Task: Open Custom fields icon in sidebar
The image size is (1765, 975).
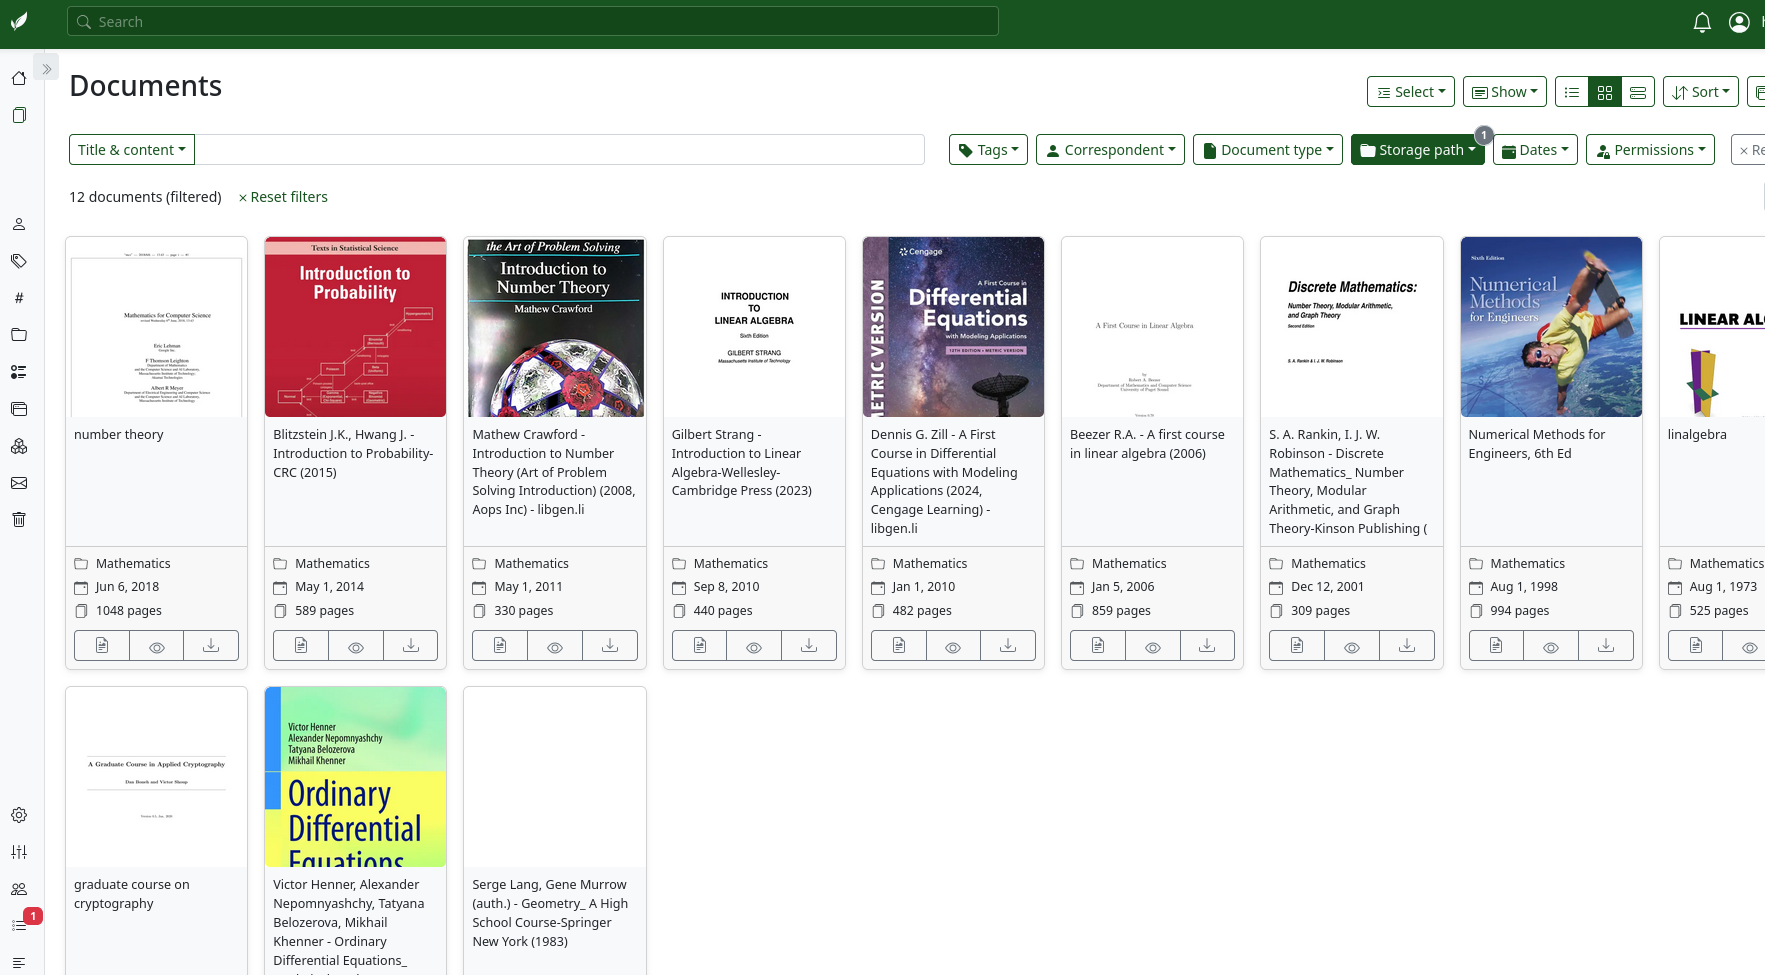Action: tap(19, 372)
